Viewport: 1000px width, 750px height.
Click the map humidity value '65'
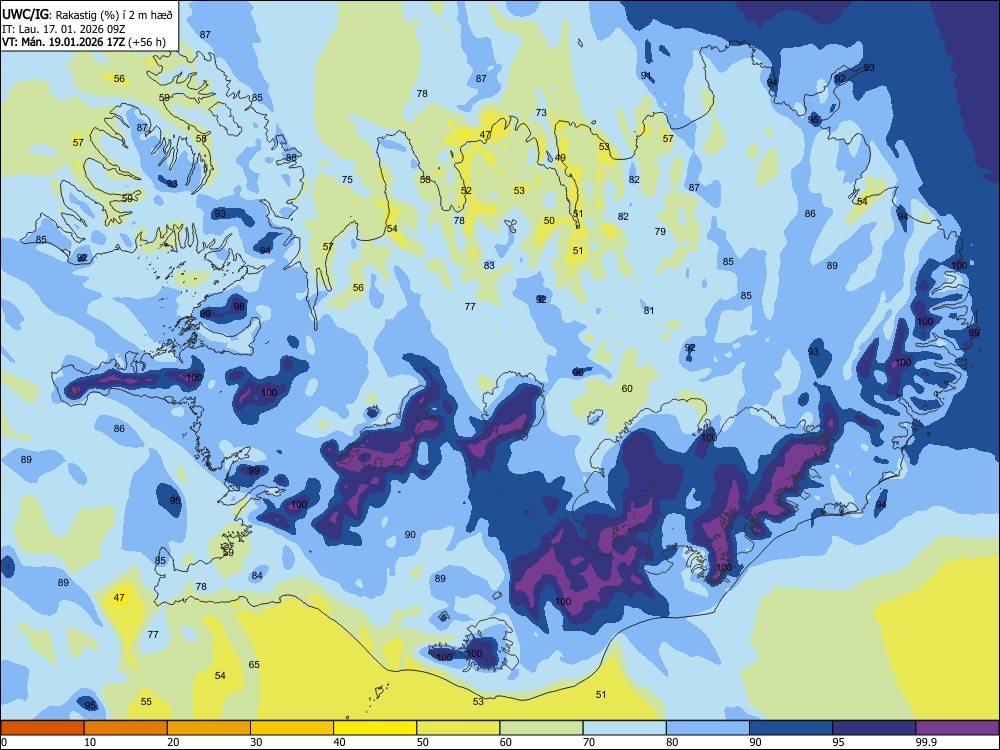point(254,665)
